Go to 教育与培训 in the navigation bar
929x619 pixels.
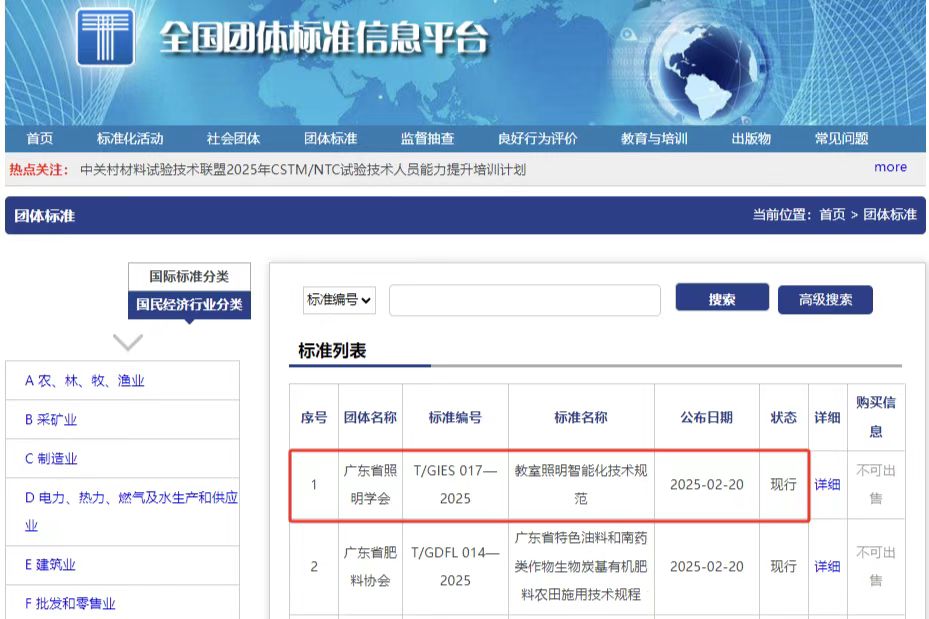coord(654,139)
